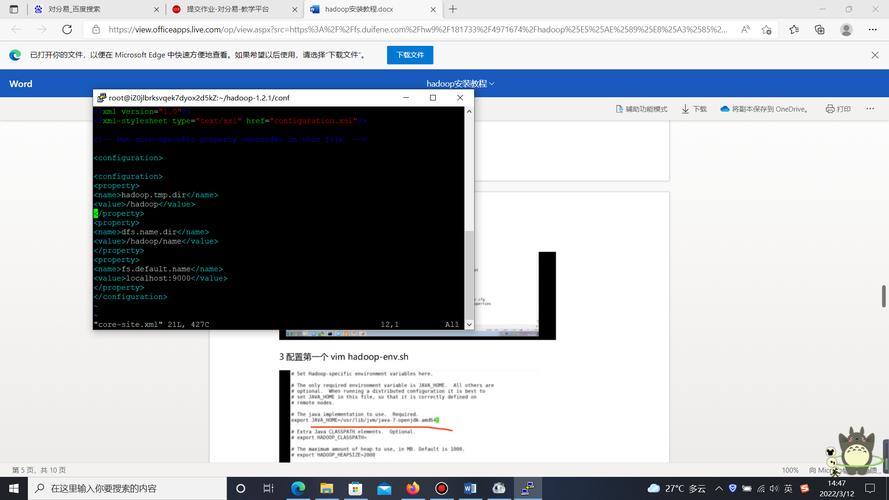
Task: Expand the hadoop安装教程 document title dropdown
Action: coord(460,84)
